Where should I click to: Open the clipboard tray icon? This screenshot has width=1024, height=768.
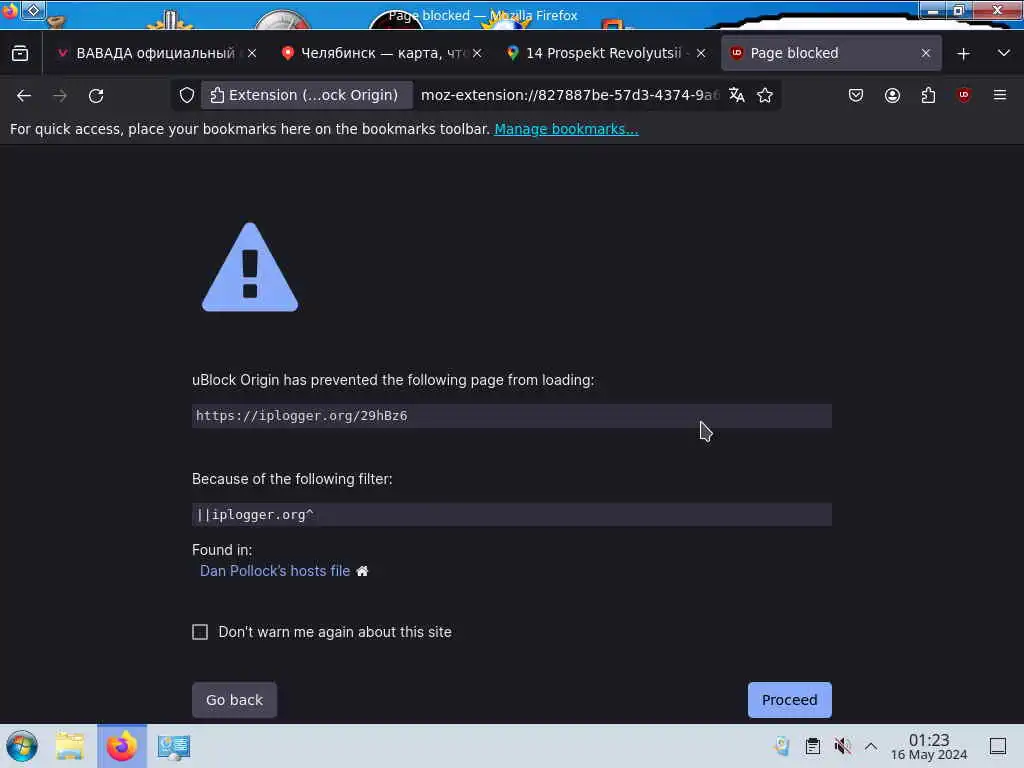(812, 746)
